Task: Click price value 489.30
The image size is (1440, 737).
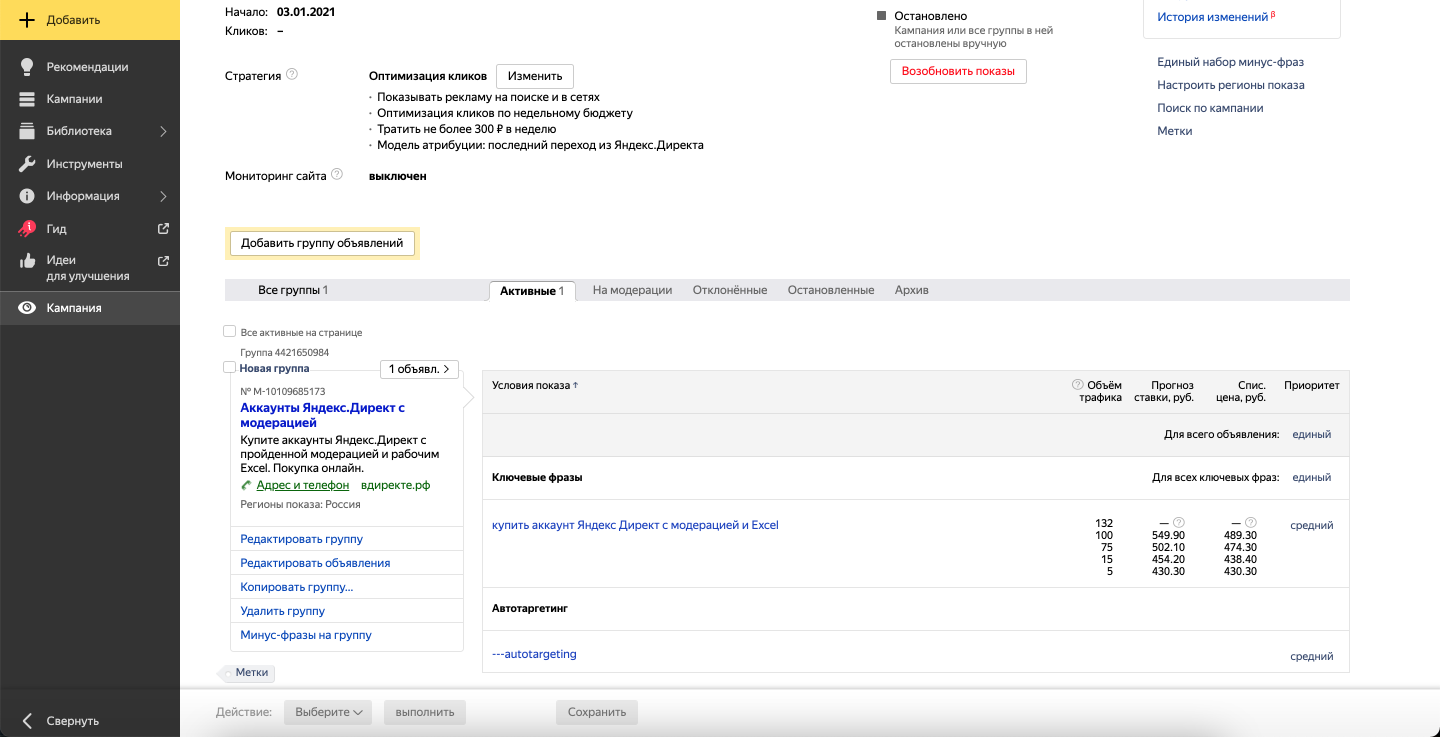Action: point(1239,536)
